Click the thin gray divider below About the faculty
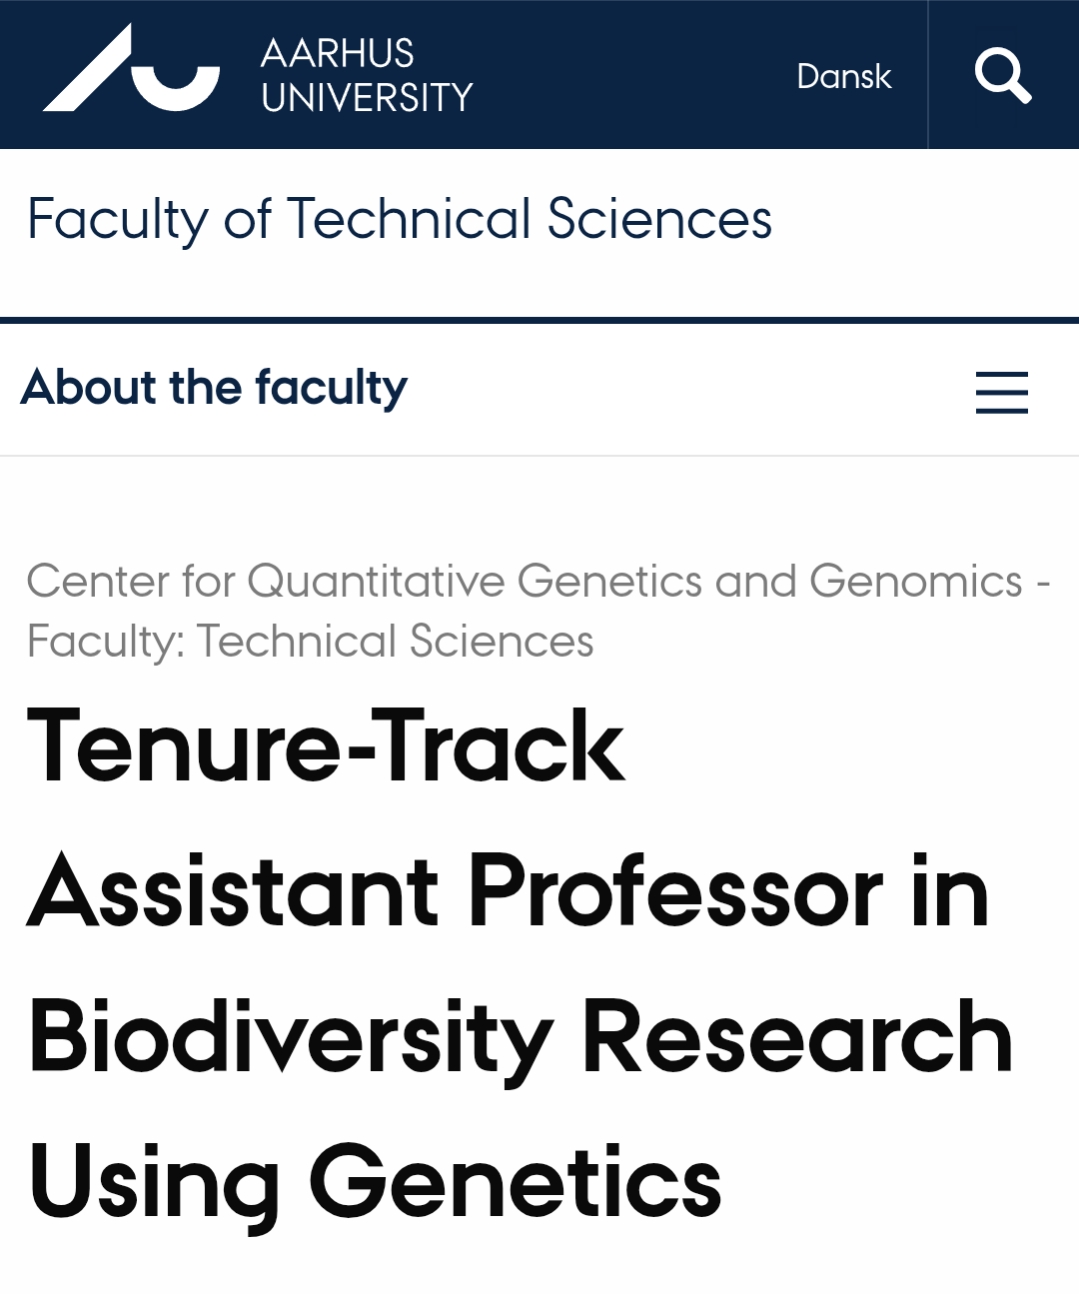 coord(539,456)
